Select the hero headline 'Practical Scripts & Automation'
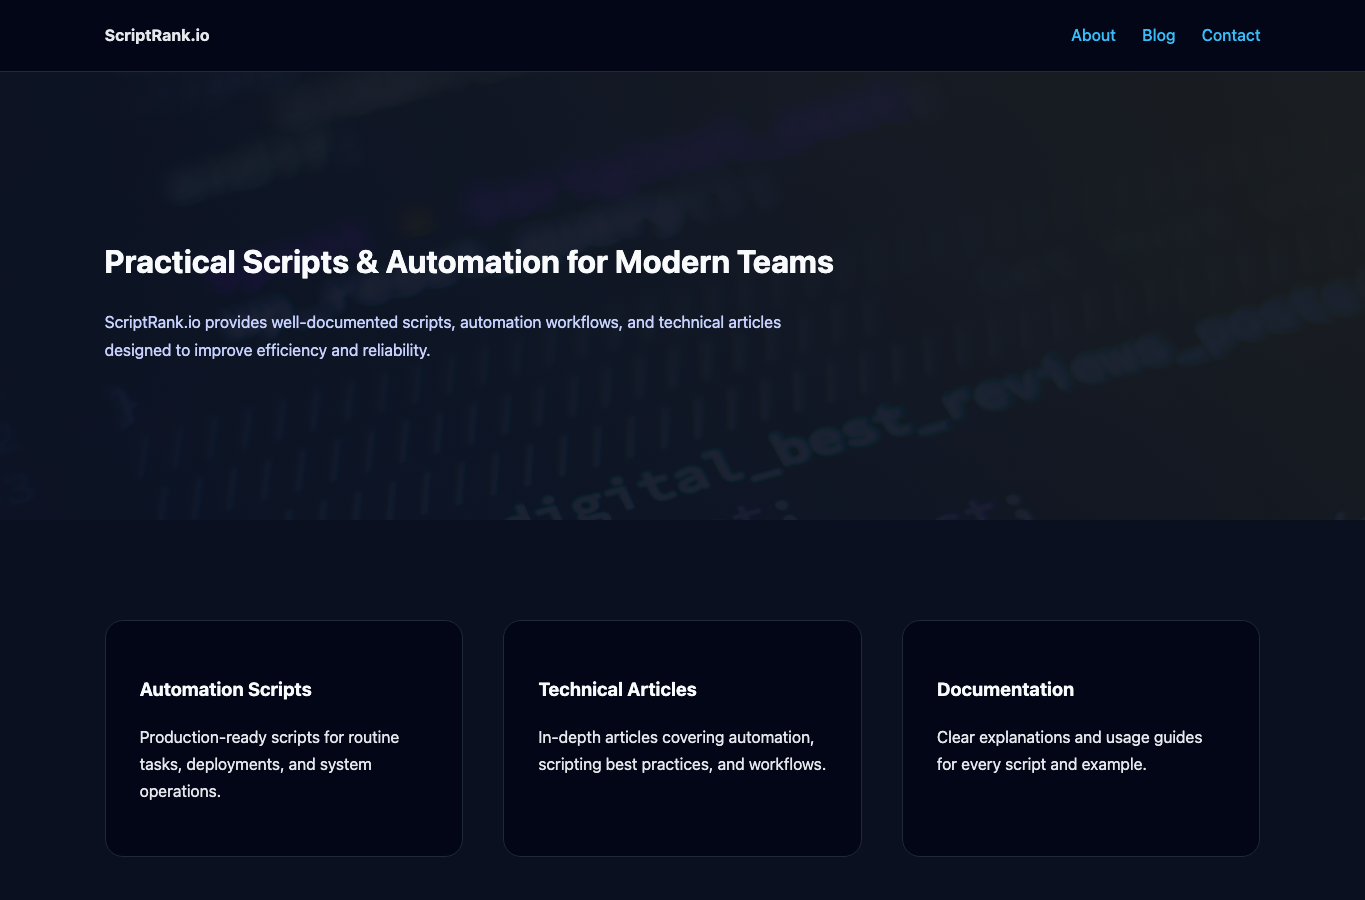Screen dimensions: 1365x900 (469, 262)
